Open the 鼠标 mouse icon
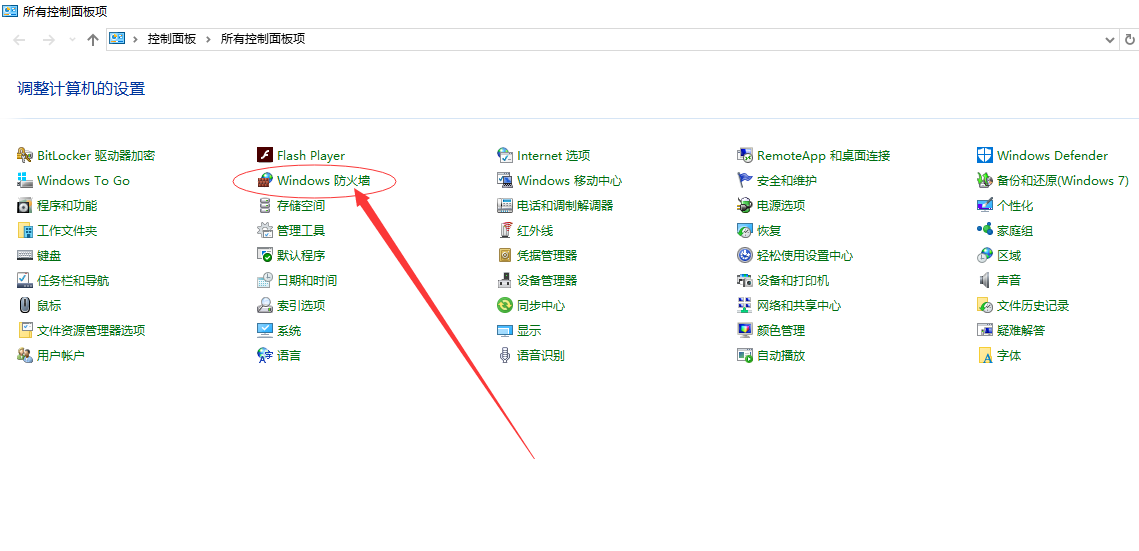This screenshot has height=551, width=1139. 25,306
